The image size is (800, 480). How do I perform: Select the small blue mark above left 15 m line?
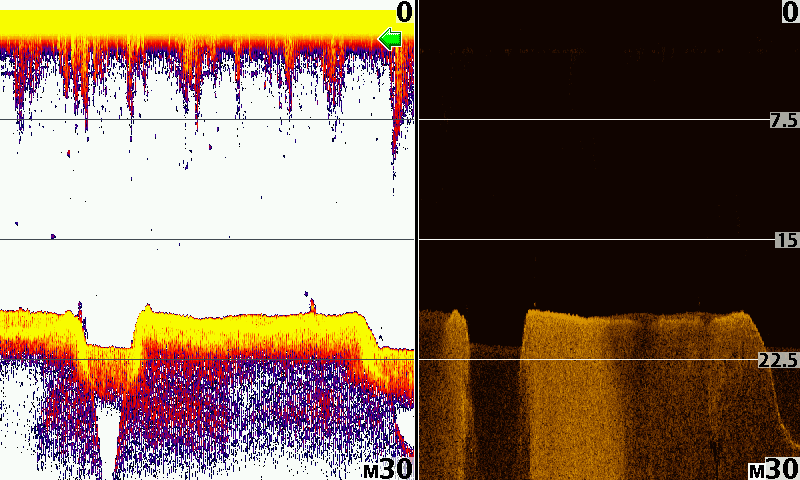click(51, 235)
